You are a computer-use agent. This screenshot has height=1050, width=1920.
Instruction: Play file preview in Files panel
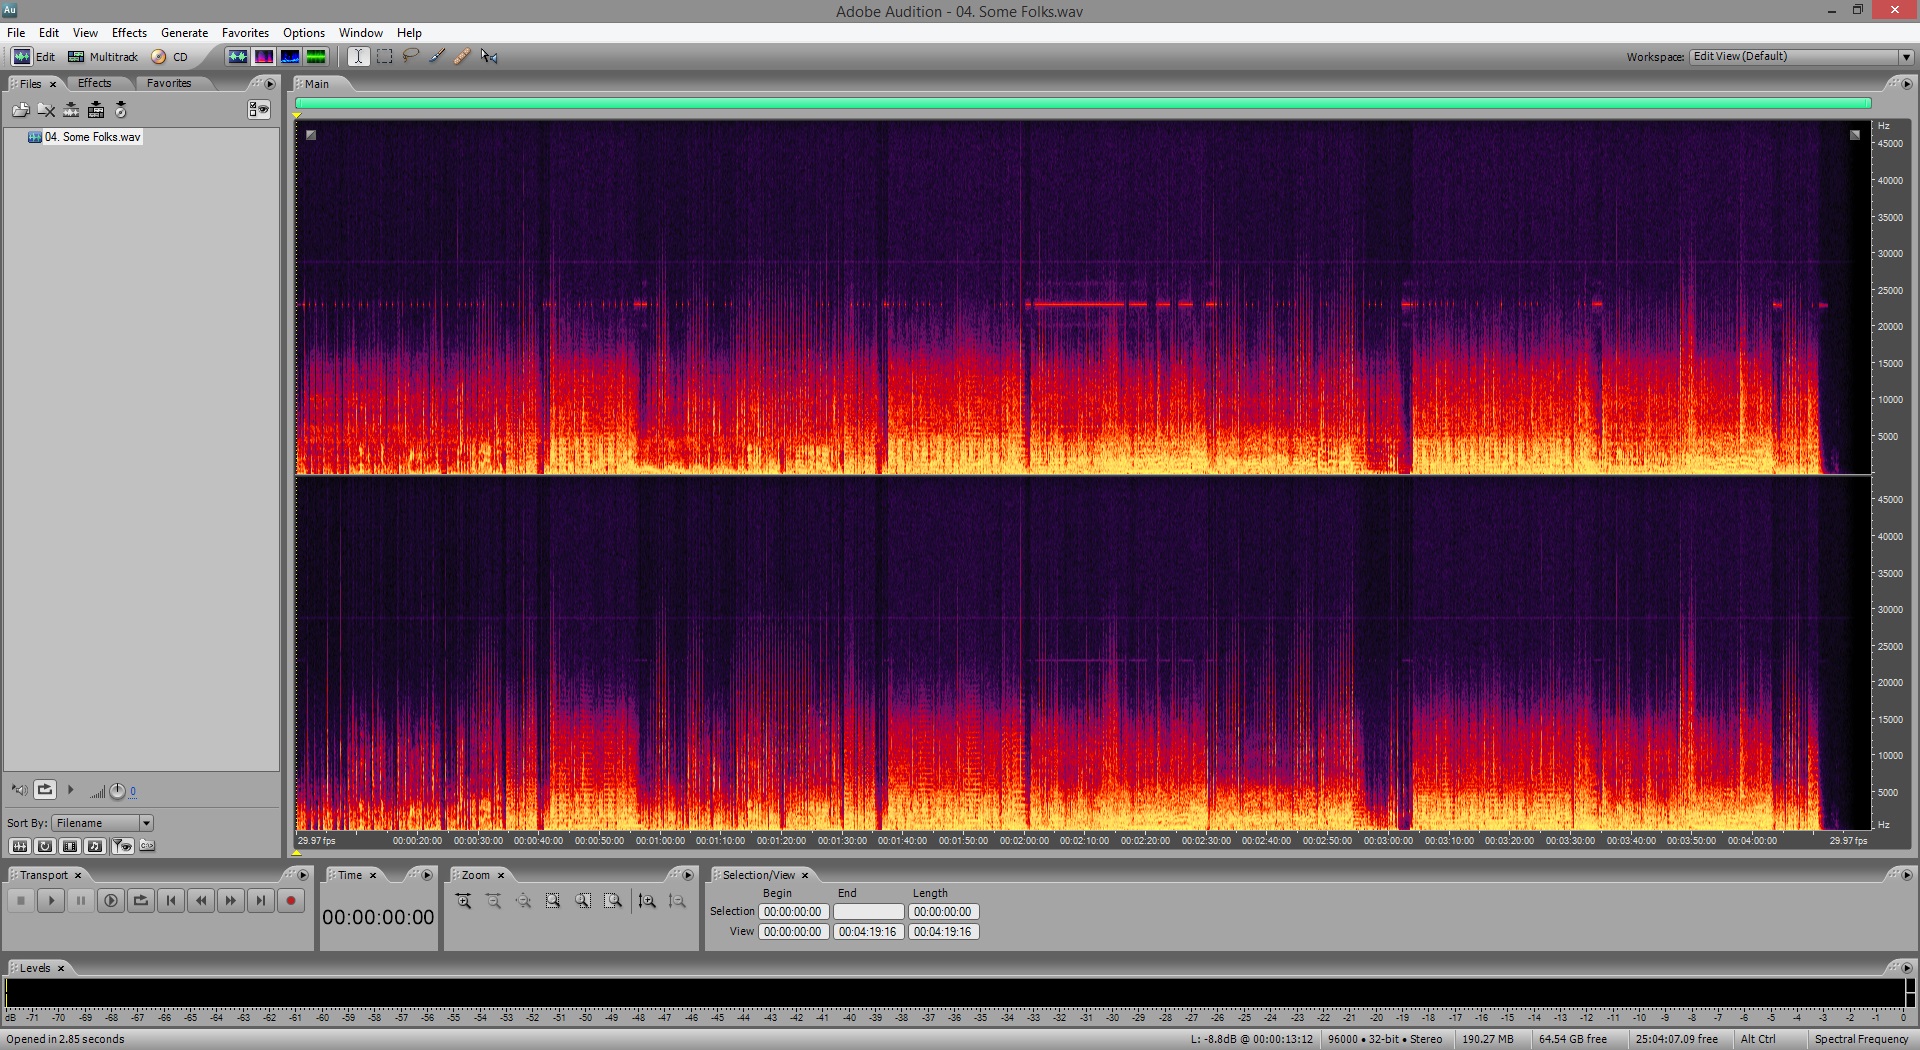click(70, 790)
